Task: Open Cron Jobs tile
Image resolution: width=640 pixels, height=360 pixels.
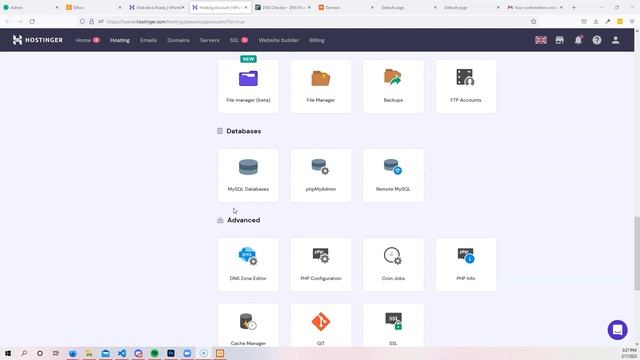Action: pos(393,264)
